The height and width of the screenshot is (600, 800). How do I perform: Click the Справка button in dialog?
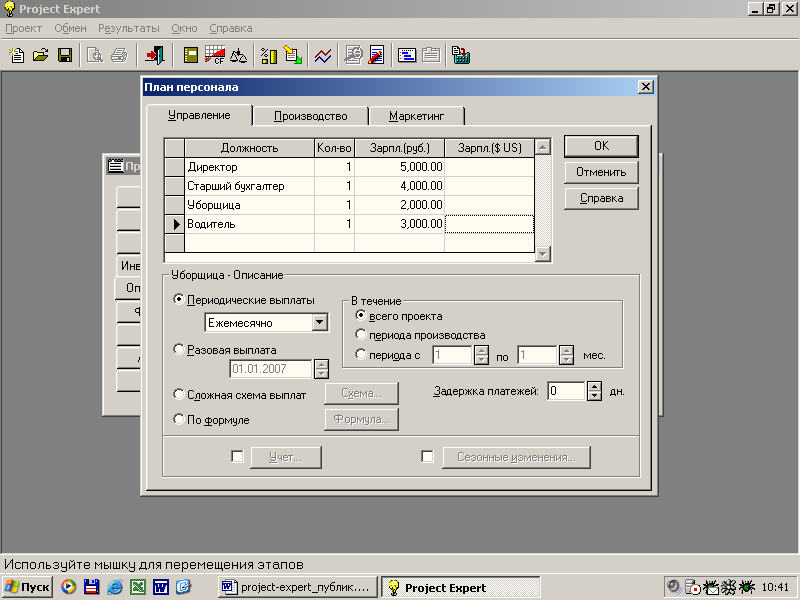(x=601, y=198)
